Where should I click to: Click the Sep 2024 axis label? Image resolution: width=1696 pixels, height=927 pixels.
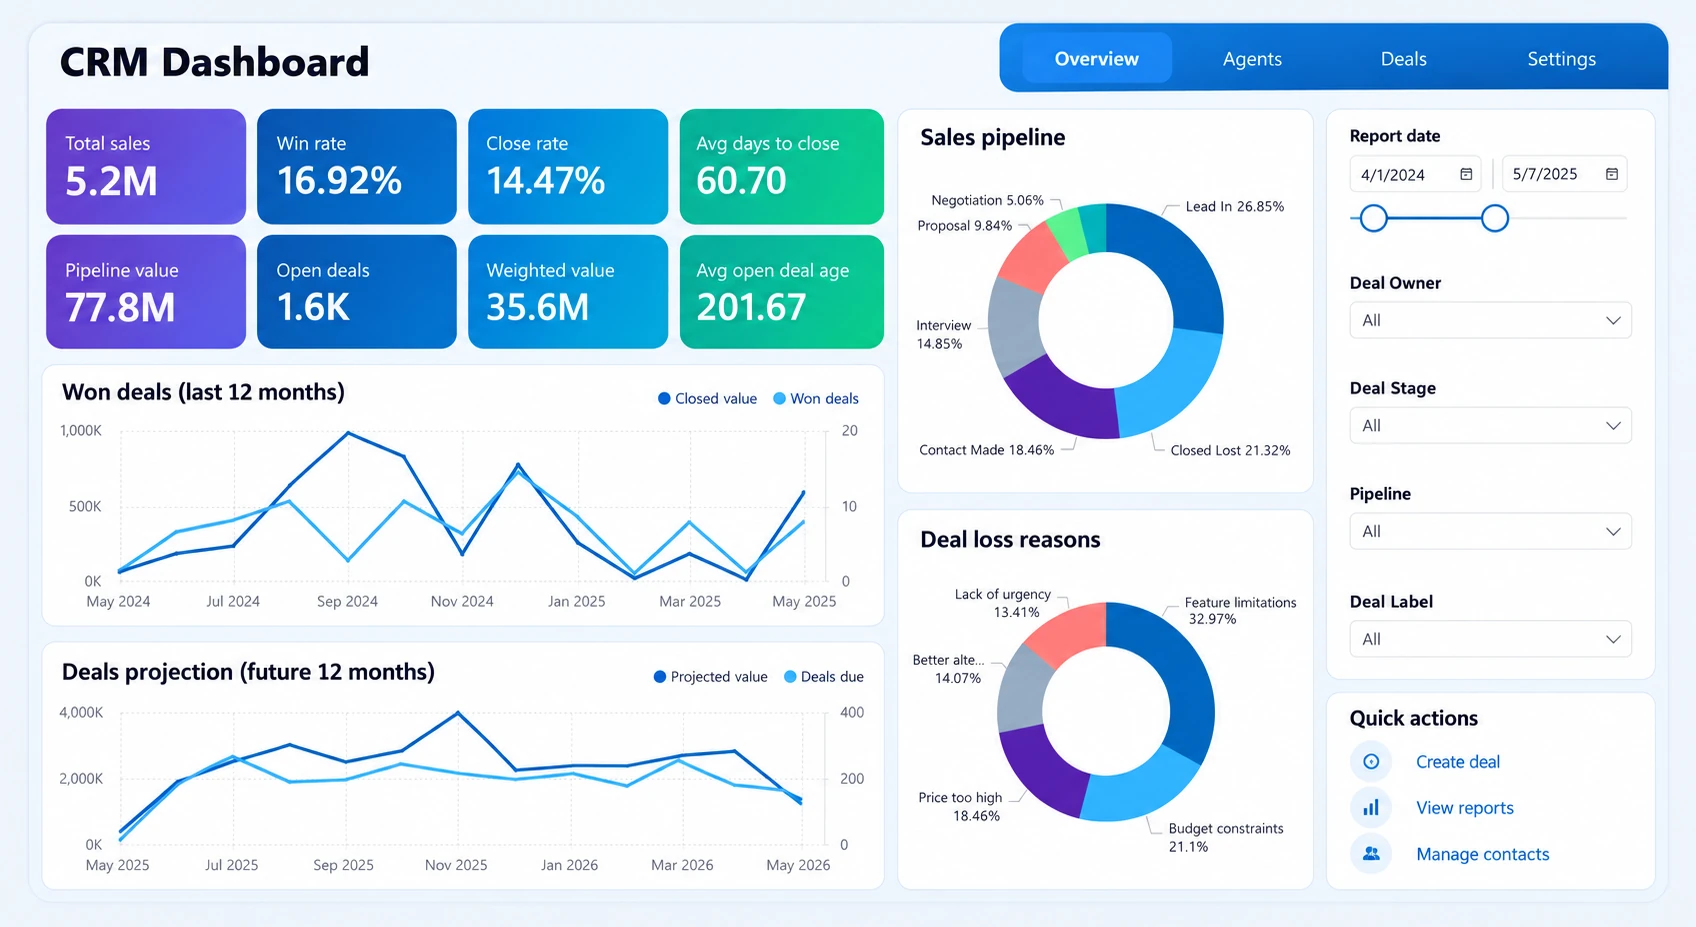coord(347,602)
